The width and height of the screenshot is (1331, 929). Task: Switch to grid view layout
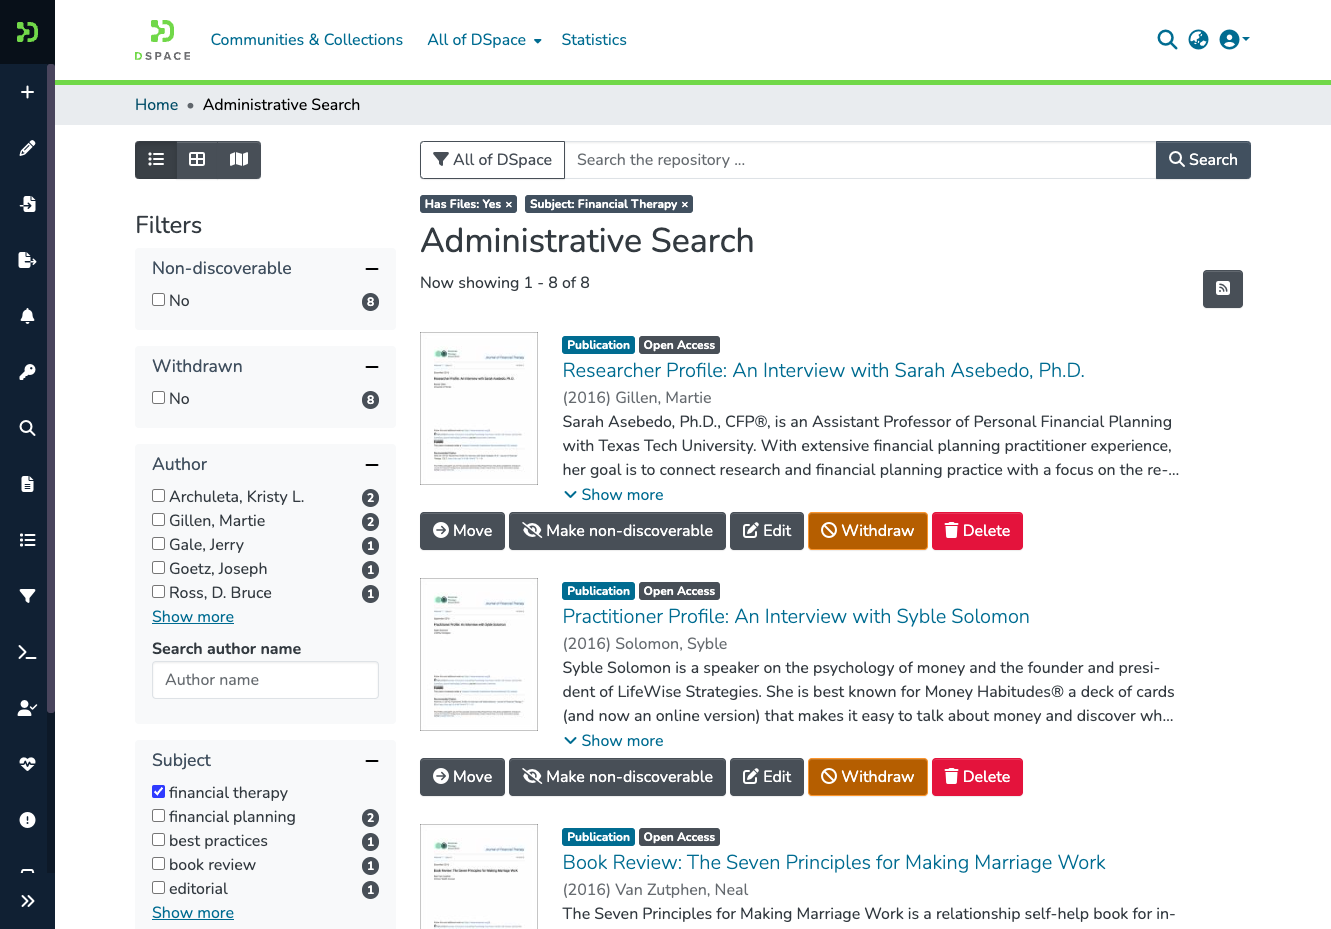tap(197, 160)
